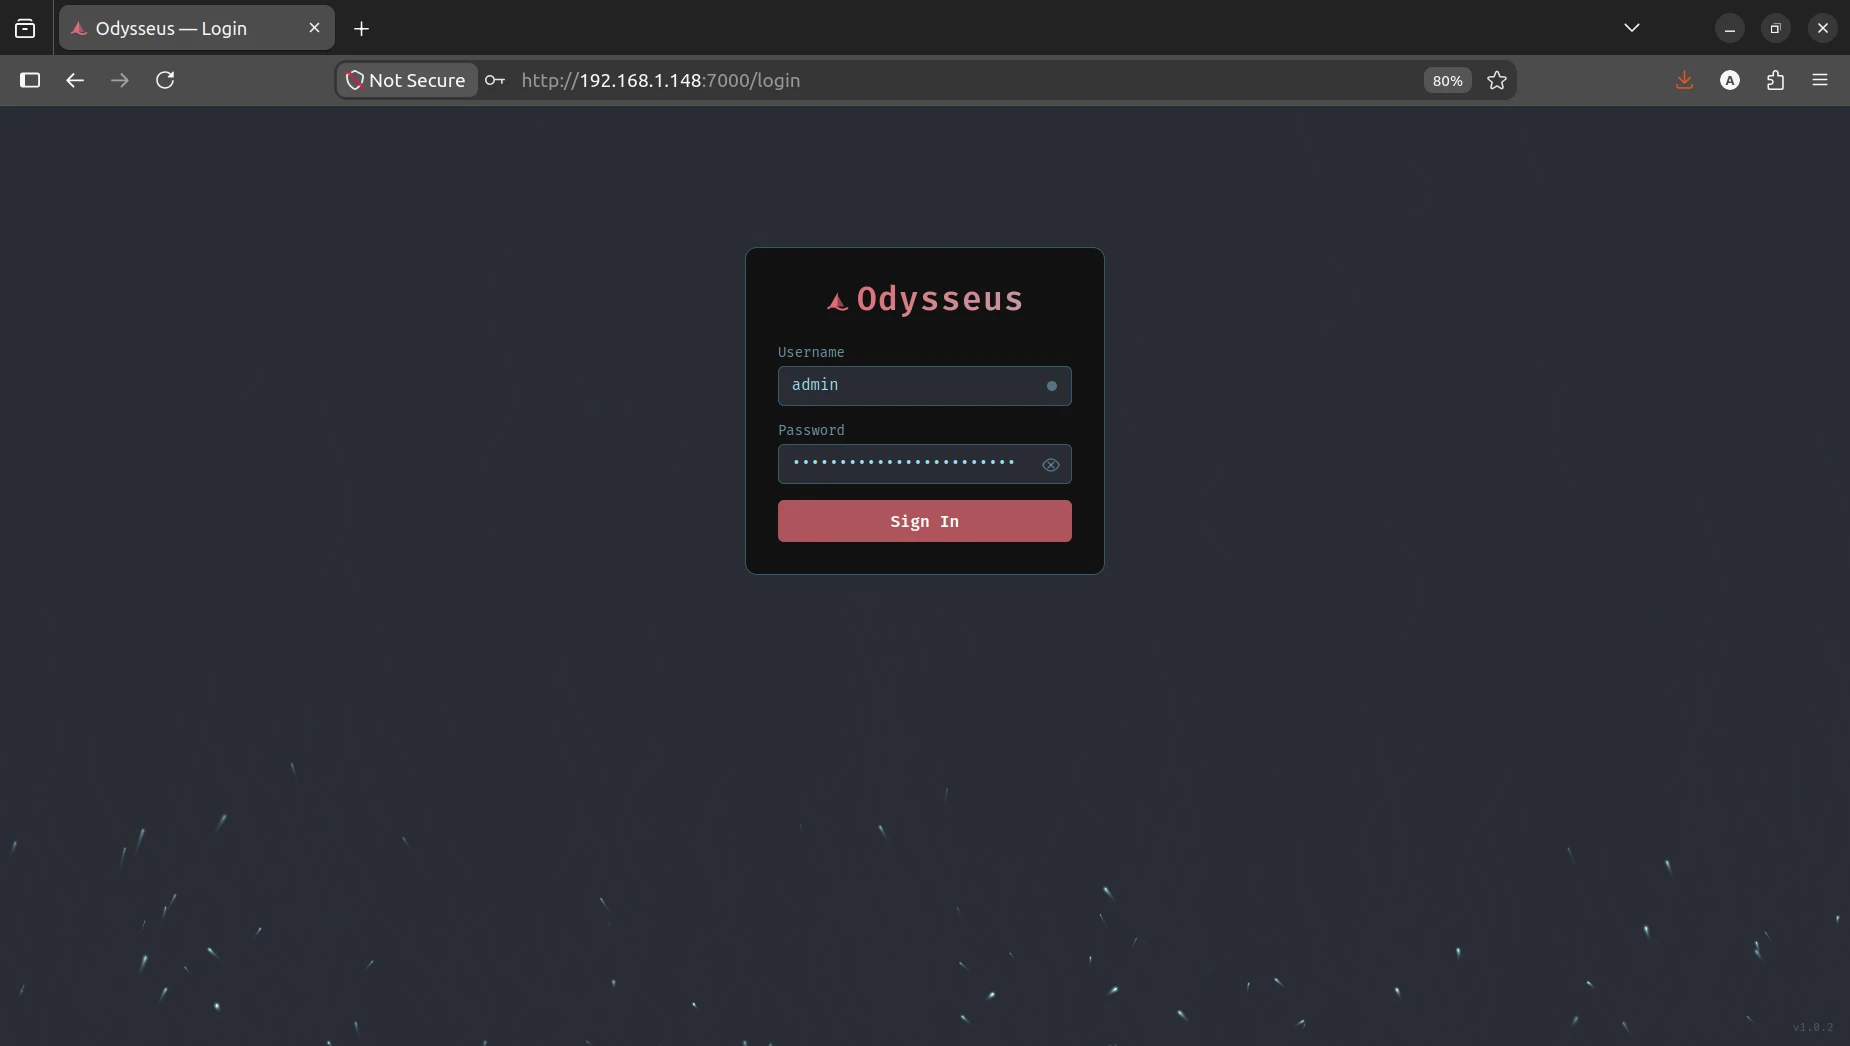Go back to the previous page
The image size is (1850, 1046).
tap(75, 80)
